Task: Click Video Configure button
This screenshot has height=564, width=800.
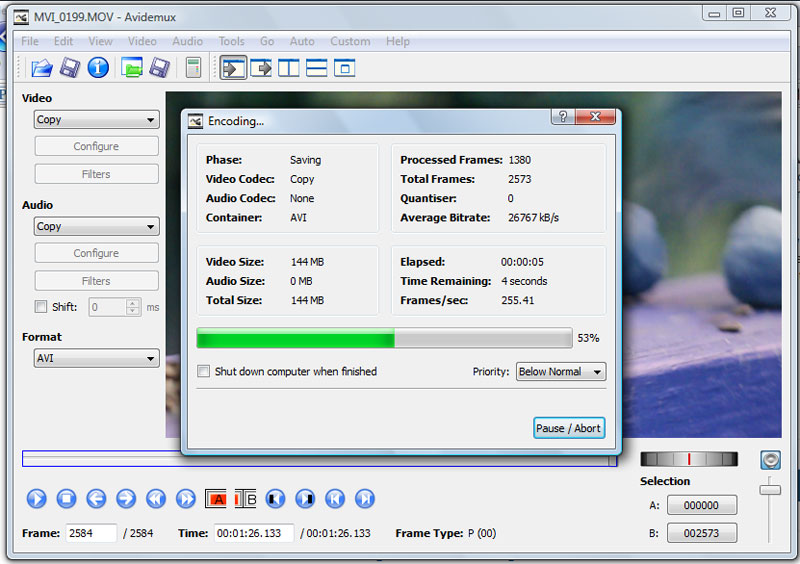Action: pyautogui.click(x=96, y=146)
